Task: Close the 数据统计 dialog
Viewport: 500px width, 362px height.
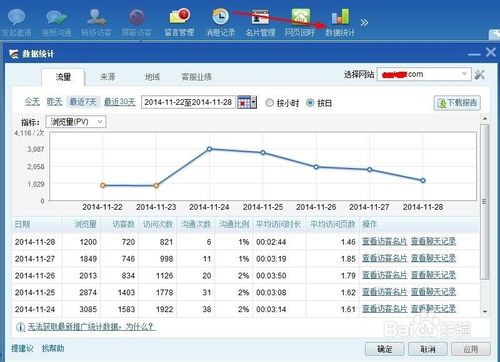Action: click(491, 53)
